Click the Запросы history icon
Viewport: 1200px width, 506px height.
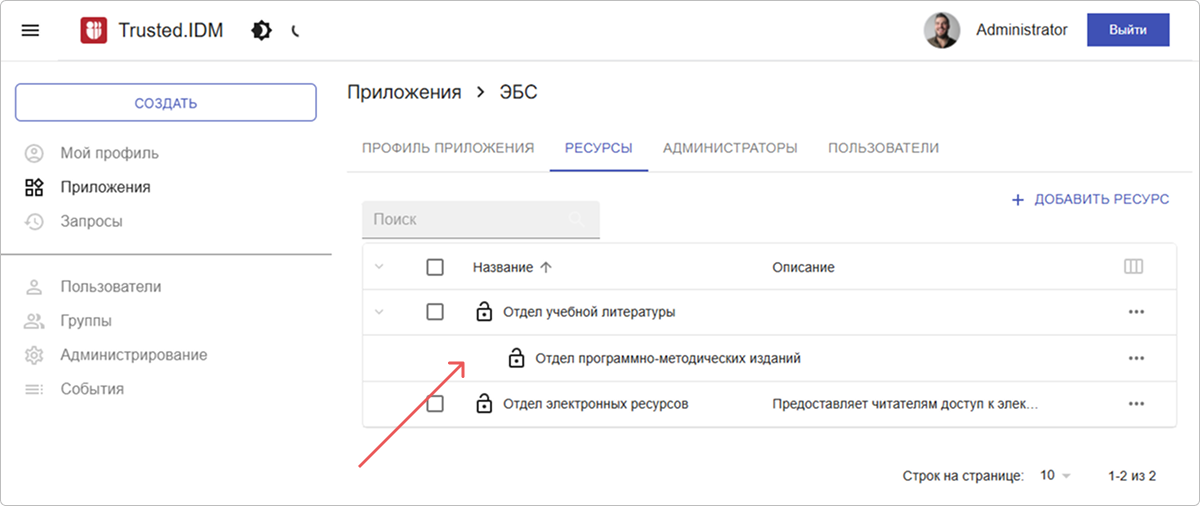(34, 221)
